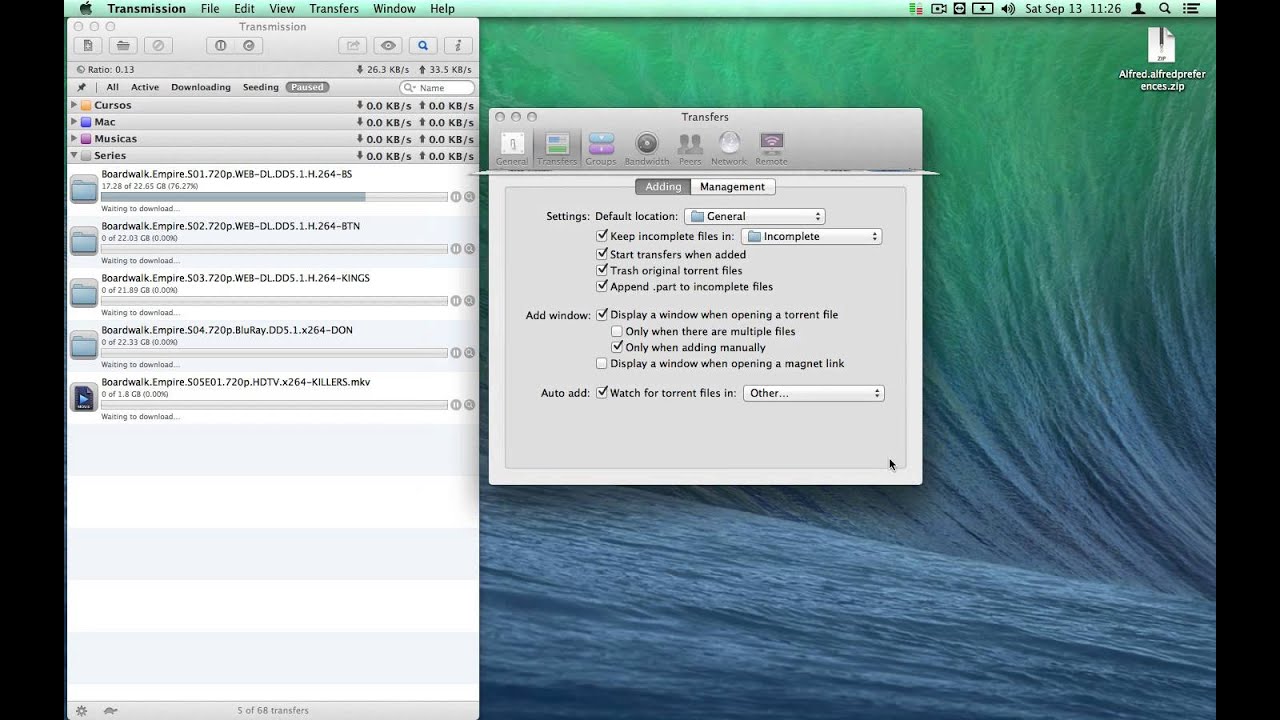1280x720 pixels.
Task: Filter transfers by All
Action: point(113,87)
